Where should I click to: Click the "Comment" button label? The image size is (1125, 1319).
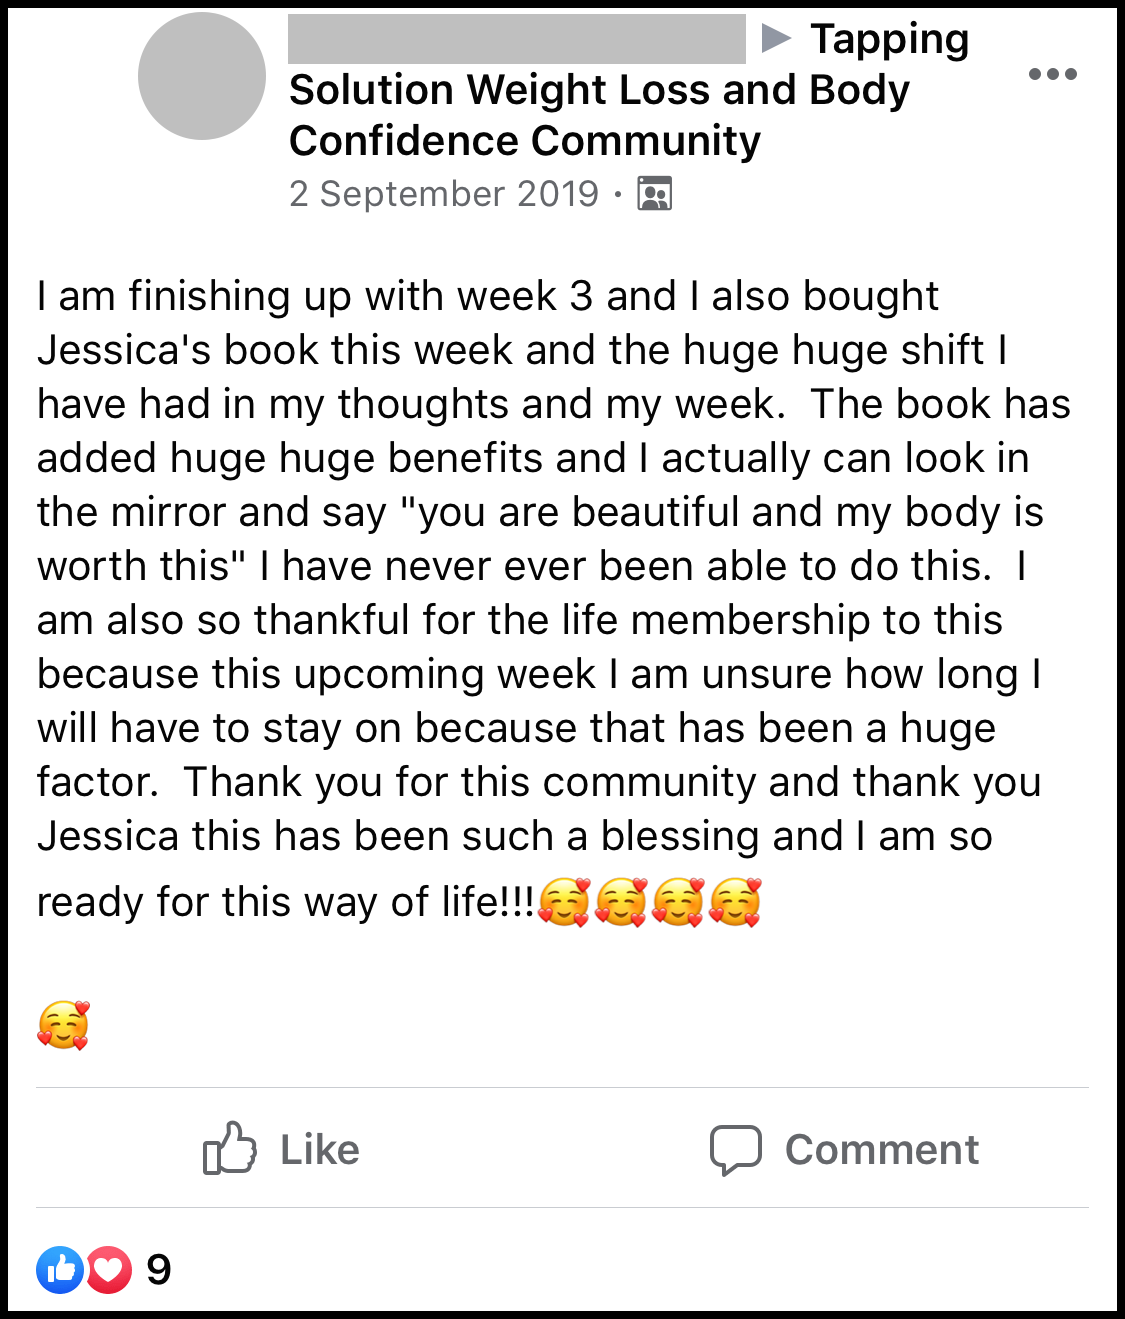coord(881,1150)
